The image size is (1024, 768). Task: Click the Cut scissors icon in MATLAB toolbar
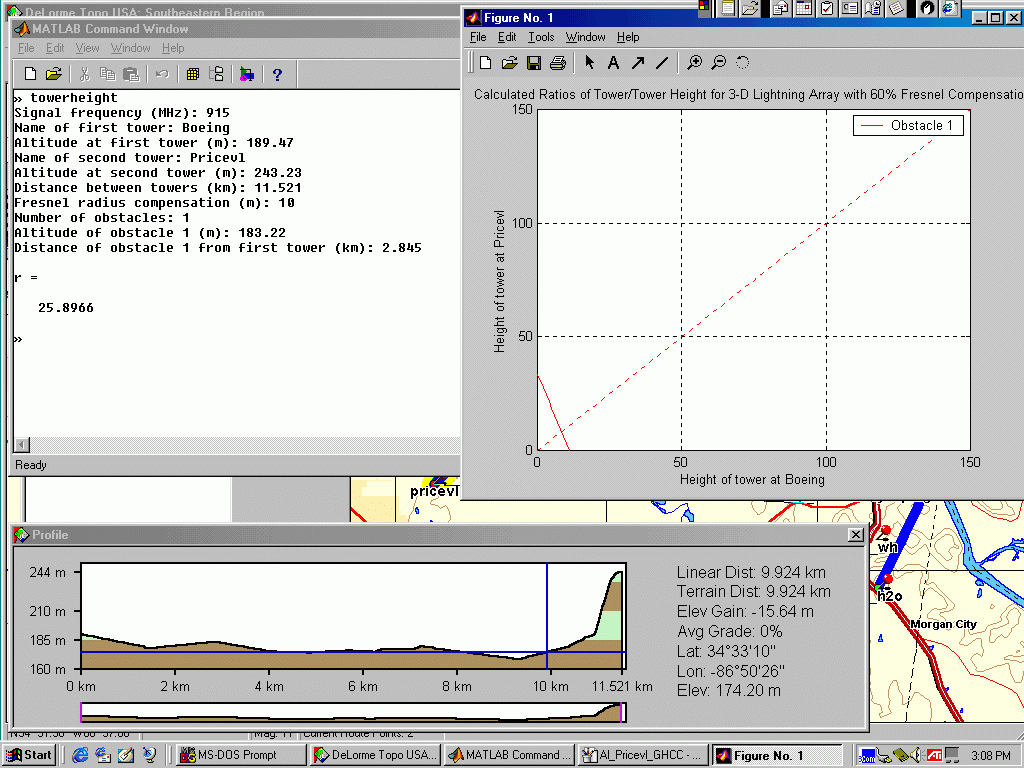[x=84, y=74]
